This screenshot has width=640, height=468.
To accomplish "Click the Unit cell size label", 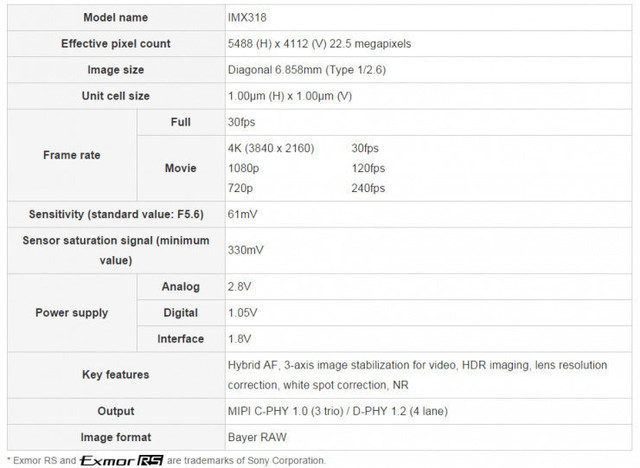I will coord(115,96).
